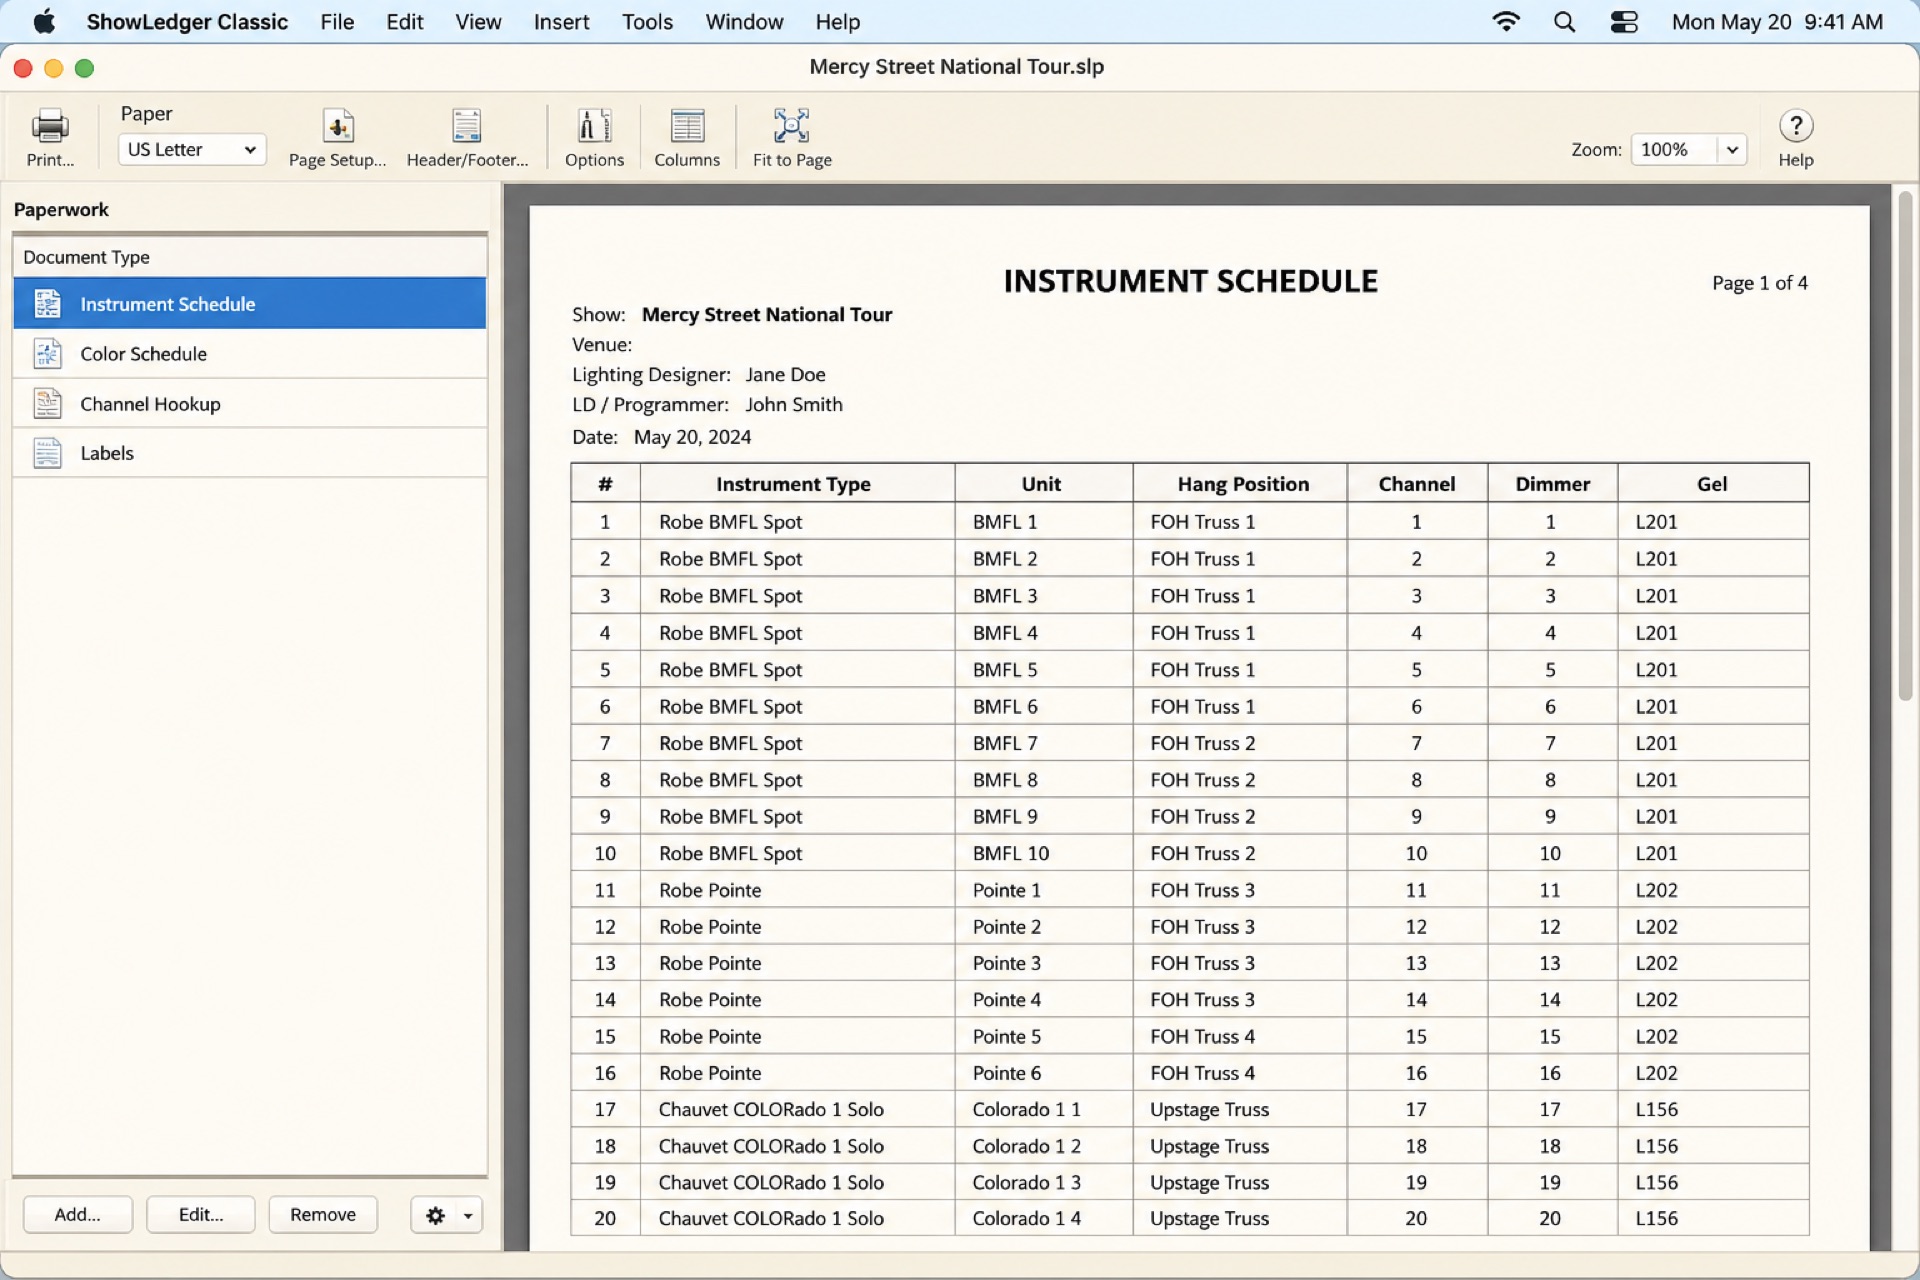Click the Gel column header

1712,484
